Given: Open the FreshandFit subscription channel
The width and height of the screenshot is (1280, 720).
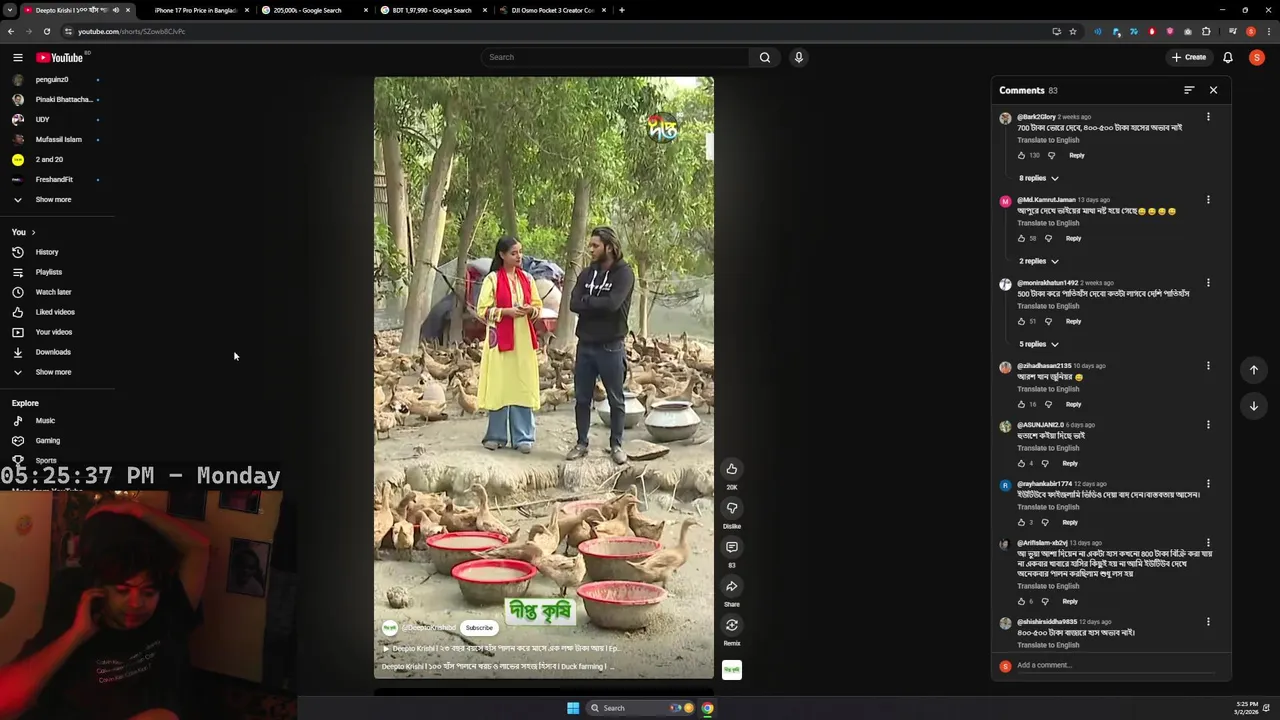Looking at the screenshot, I should [54, 180].
